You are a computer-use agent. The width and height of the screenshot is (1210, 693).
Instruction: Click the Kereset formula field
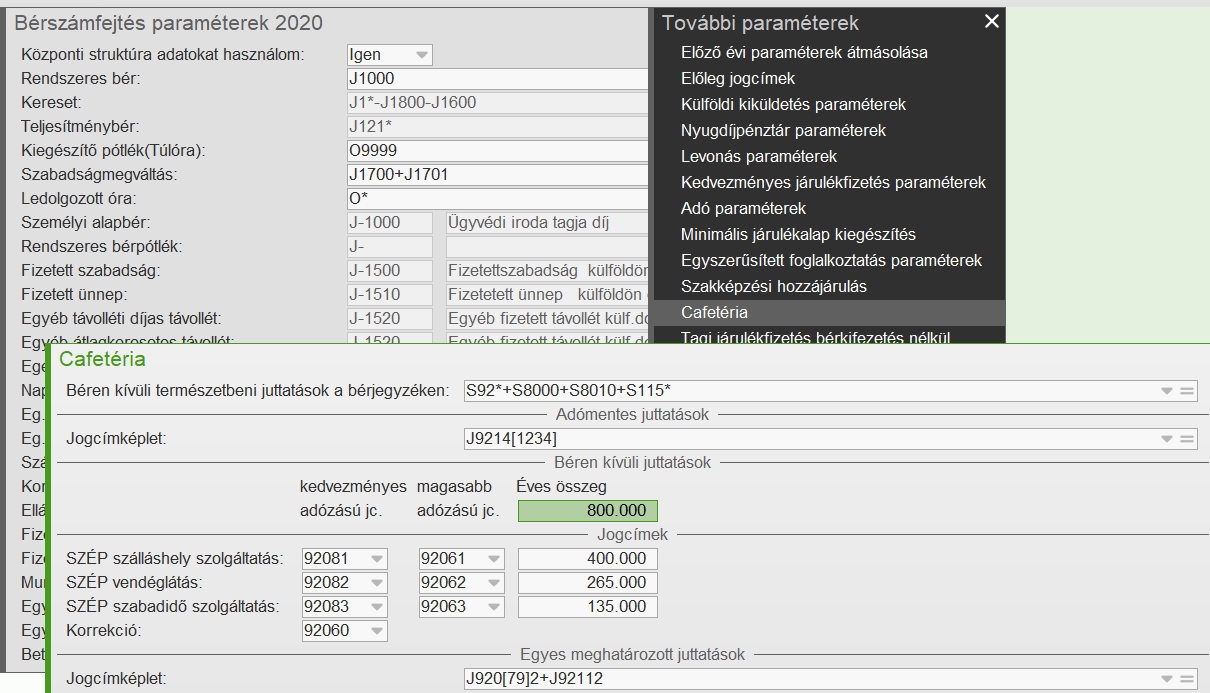click(x=498, y=103)
